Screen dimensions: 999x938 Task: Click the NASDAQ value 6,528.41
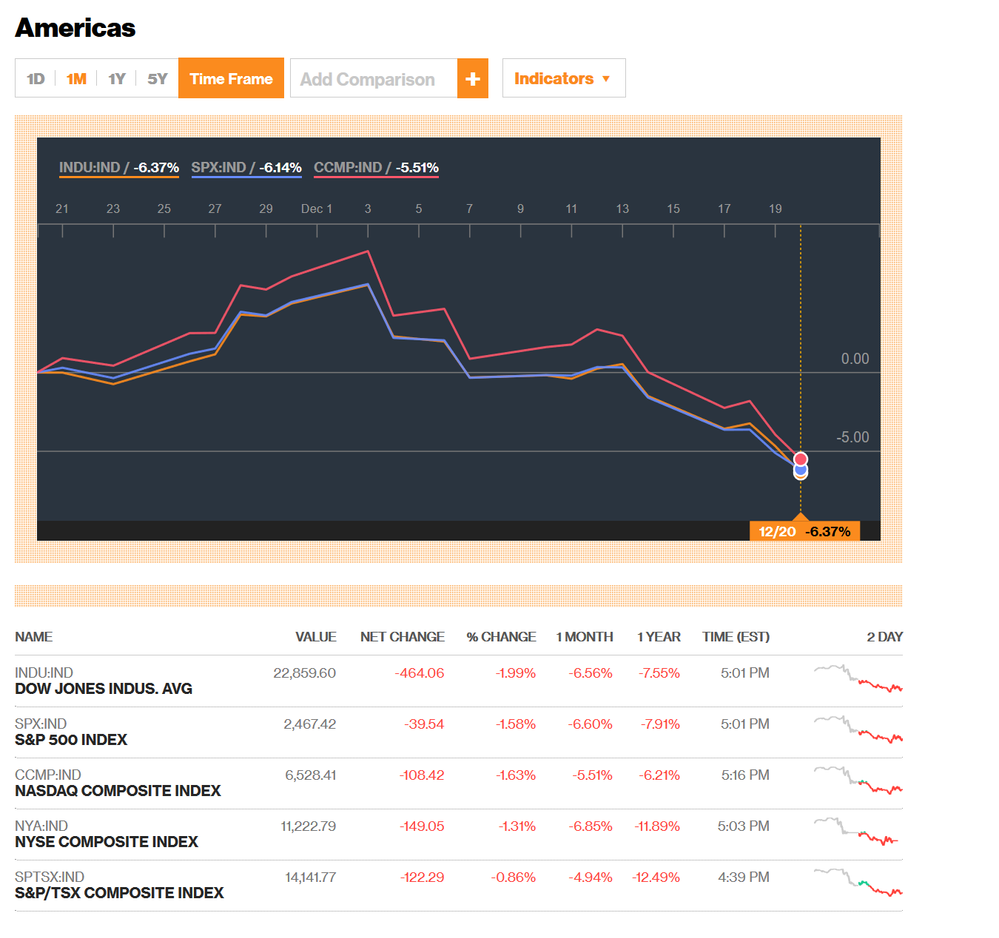pos(310,775)
